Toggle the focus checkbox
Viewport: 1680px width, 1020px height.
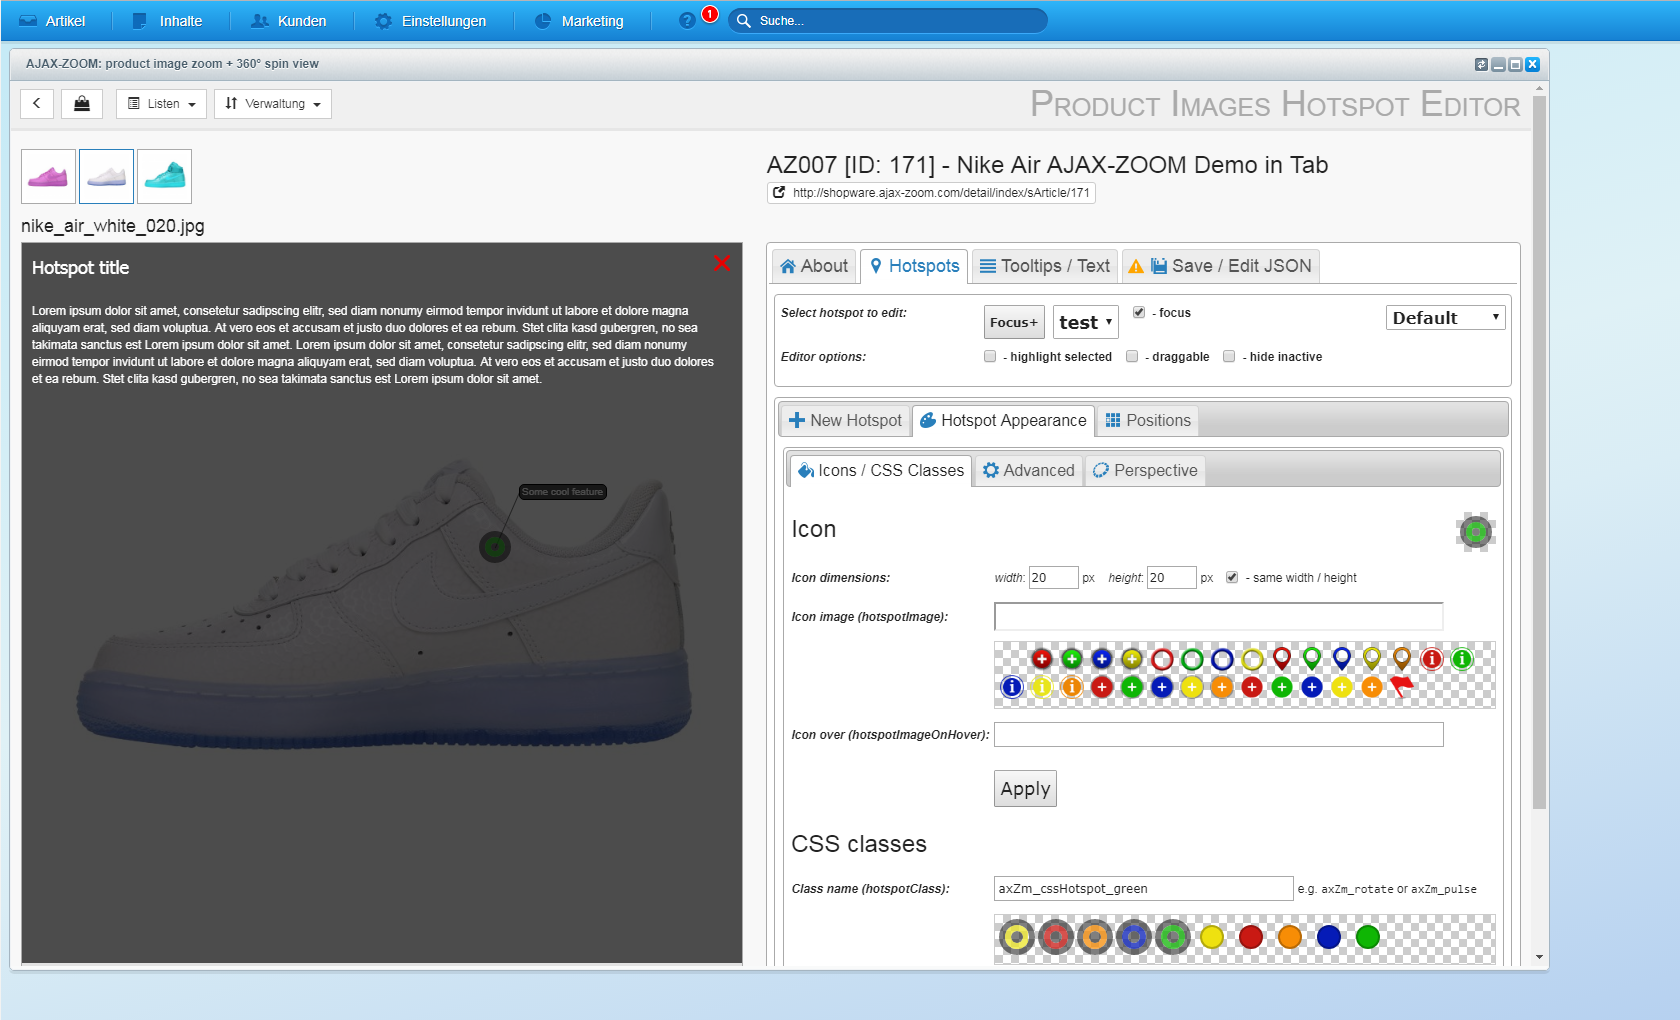coord(1139,312)
